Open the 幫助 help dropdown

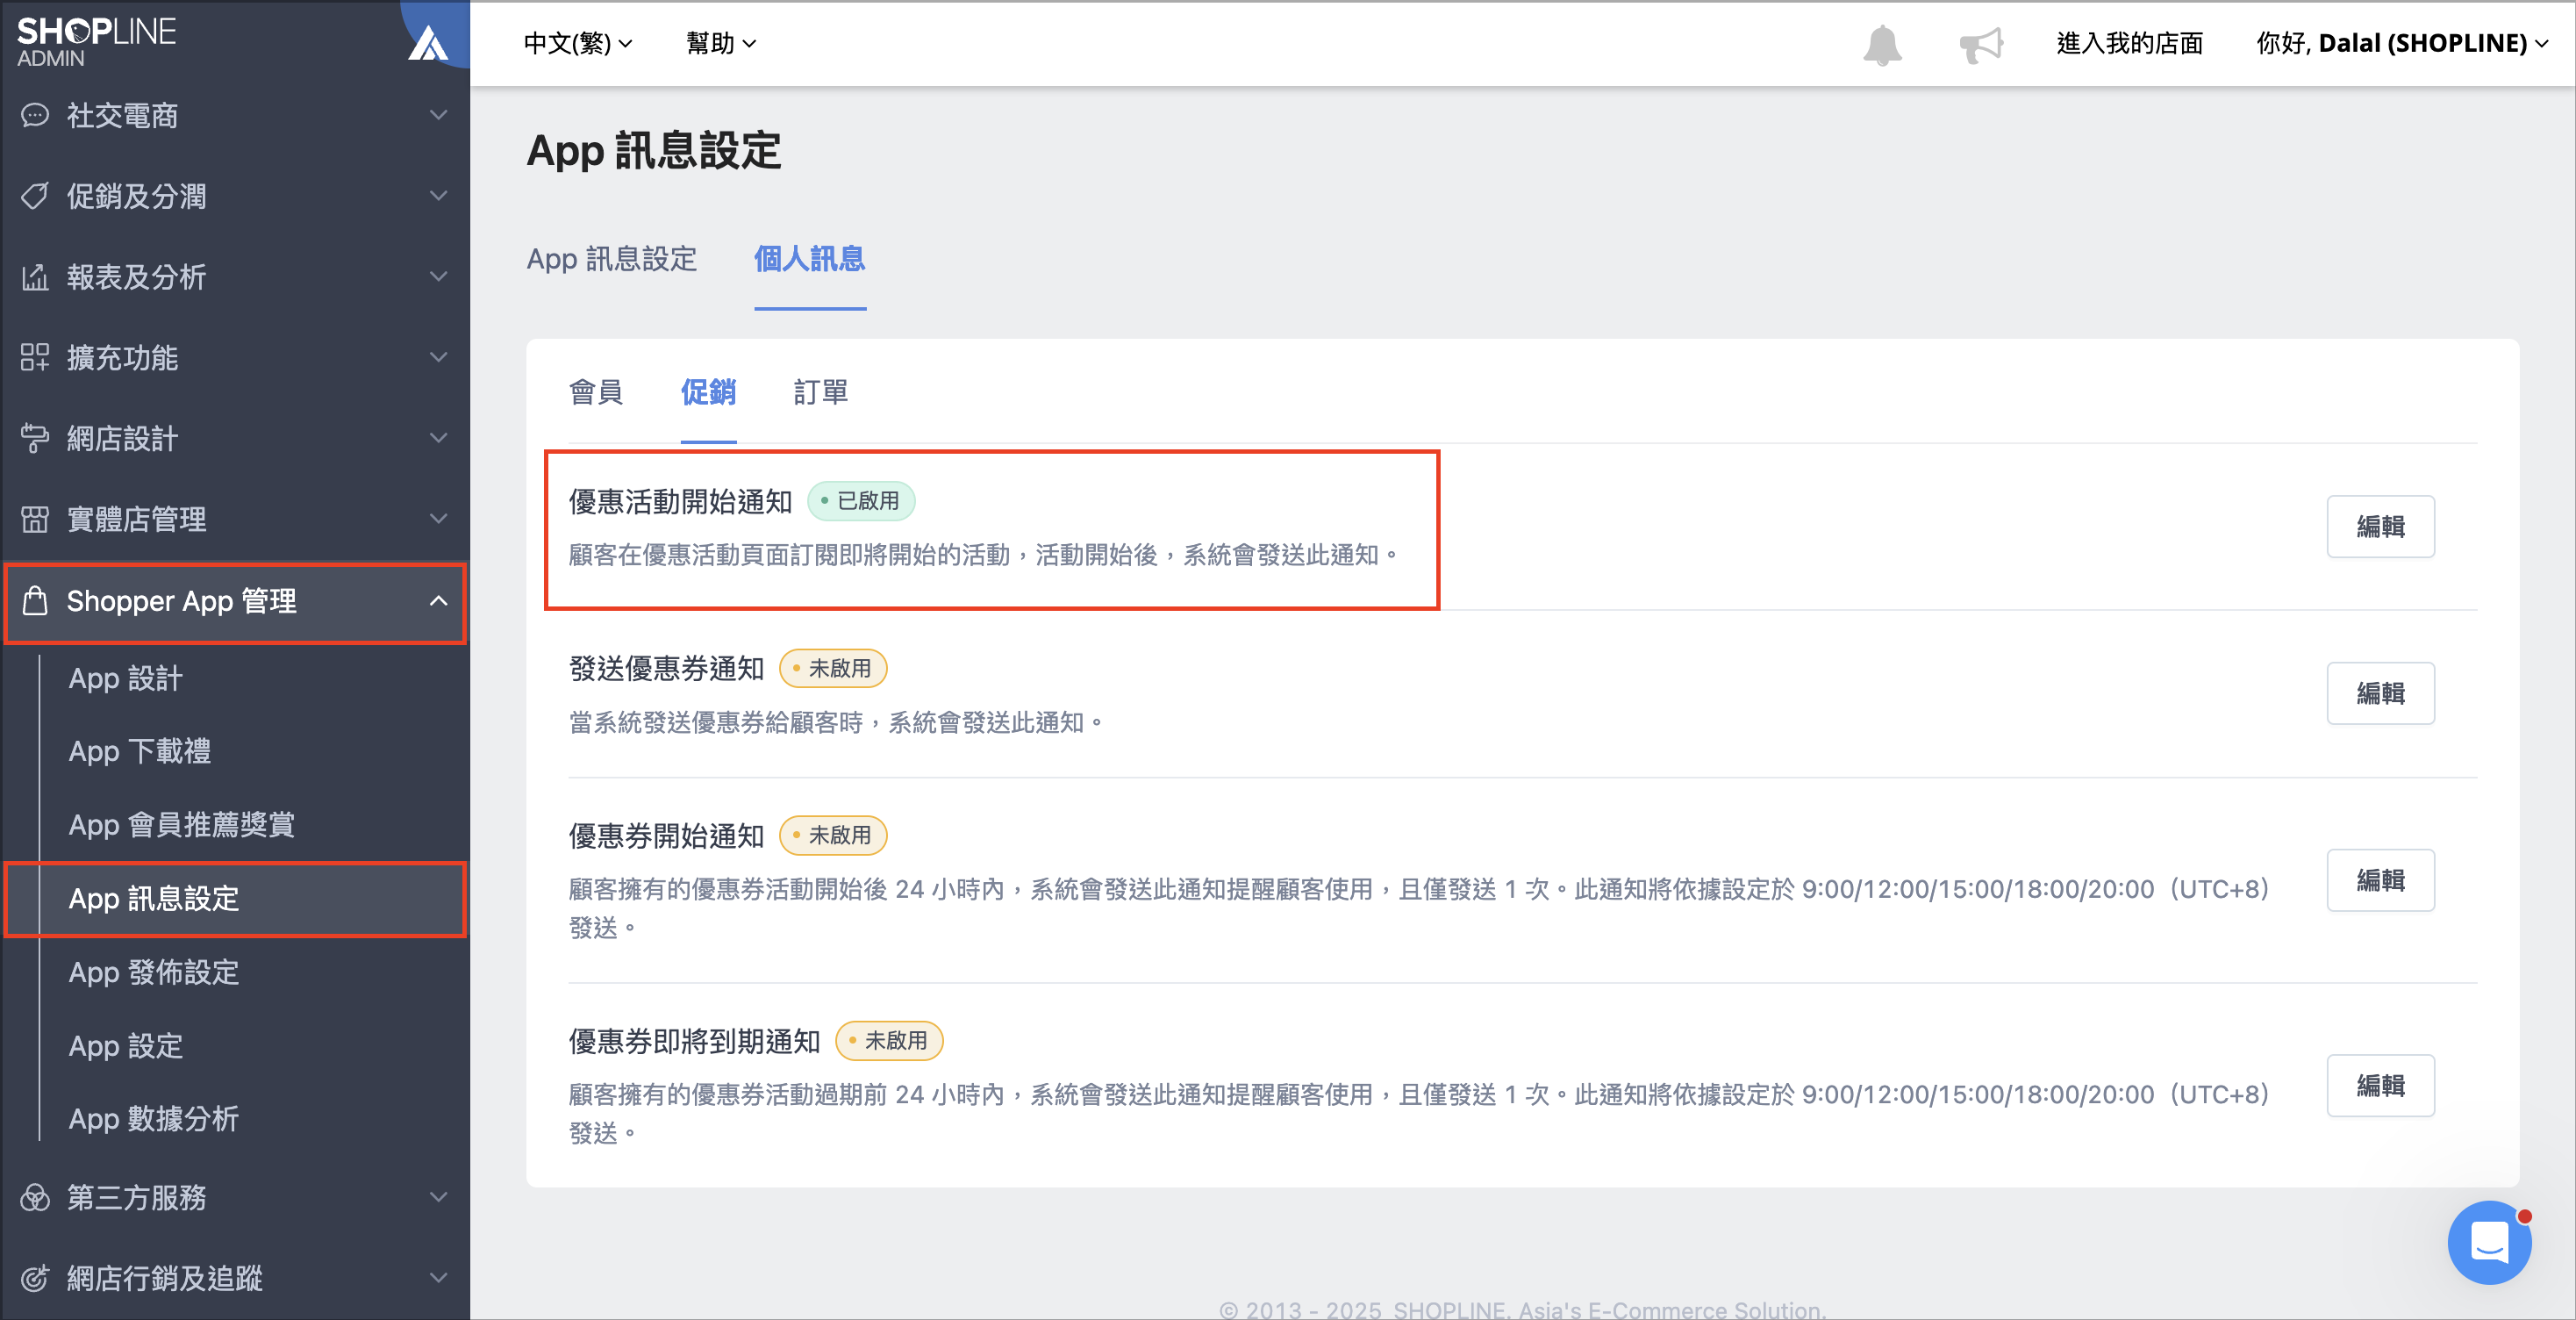[x=721, y=43]
